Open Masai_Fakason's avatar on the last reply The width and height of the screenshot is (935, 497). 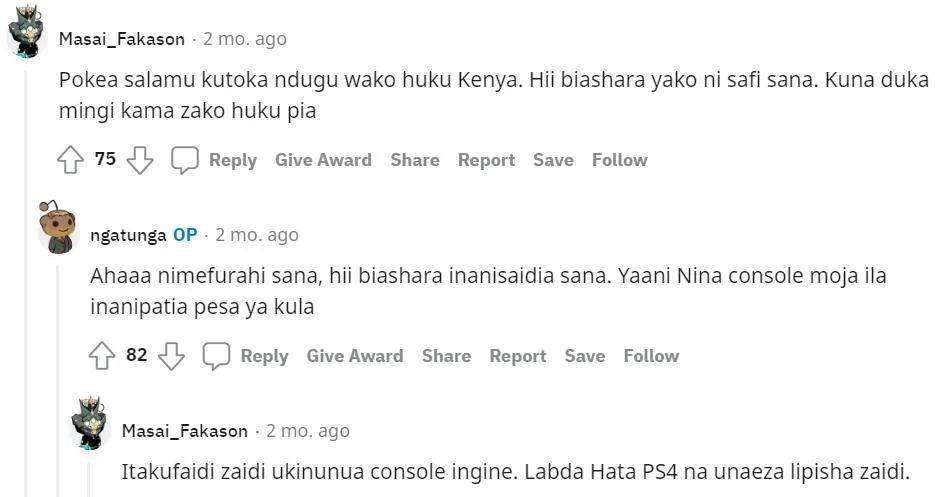[x=90, y=423]
